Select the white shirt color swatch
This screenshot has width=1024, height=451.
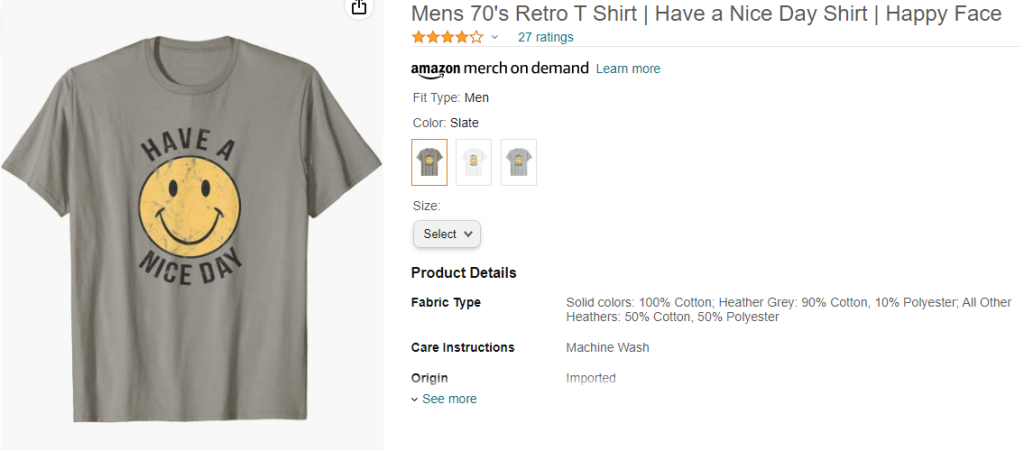point(473,163)
